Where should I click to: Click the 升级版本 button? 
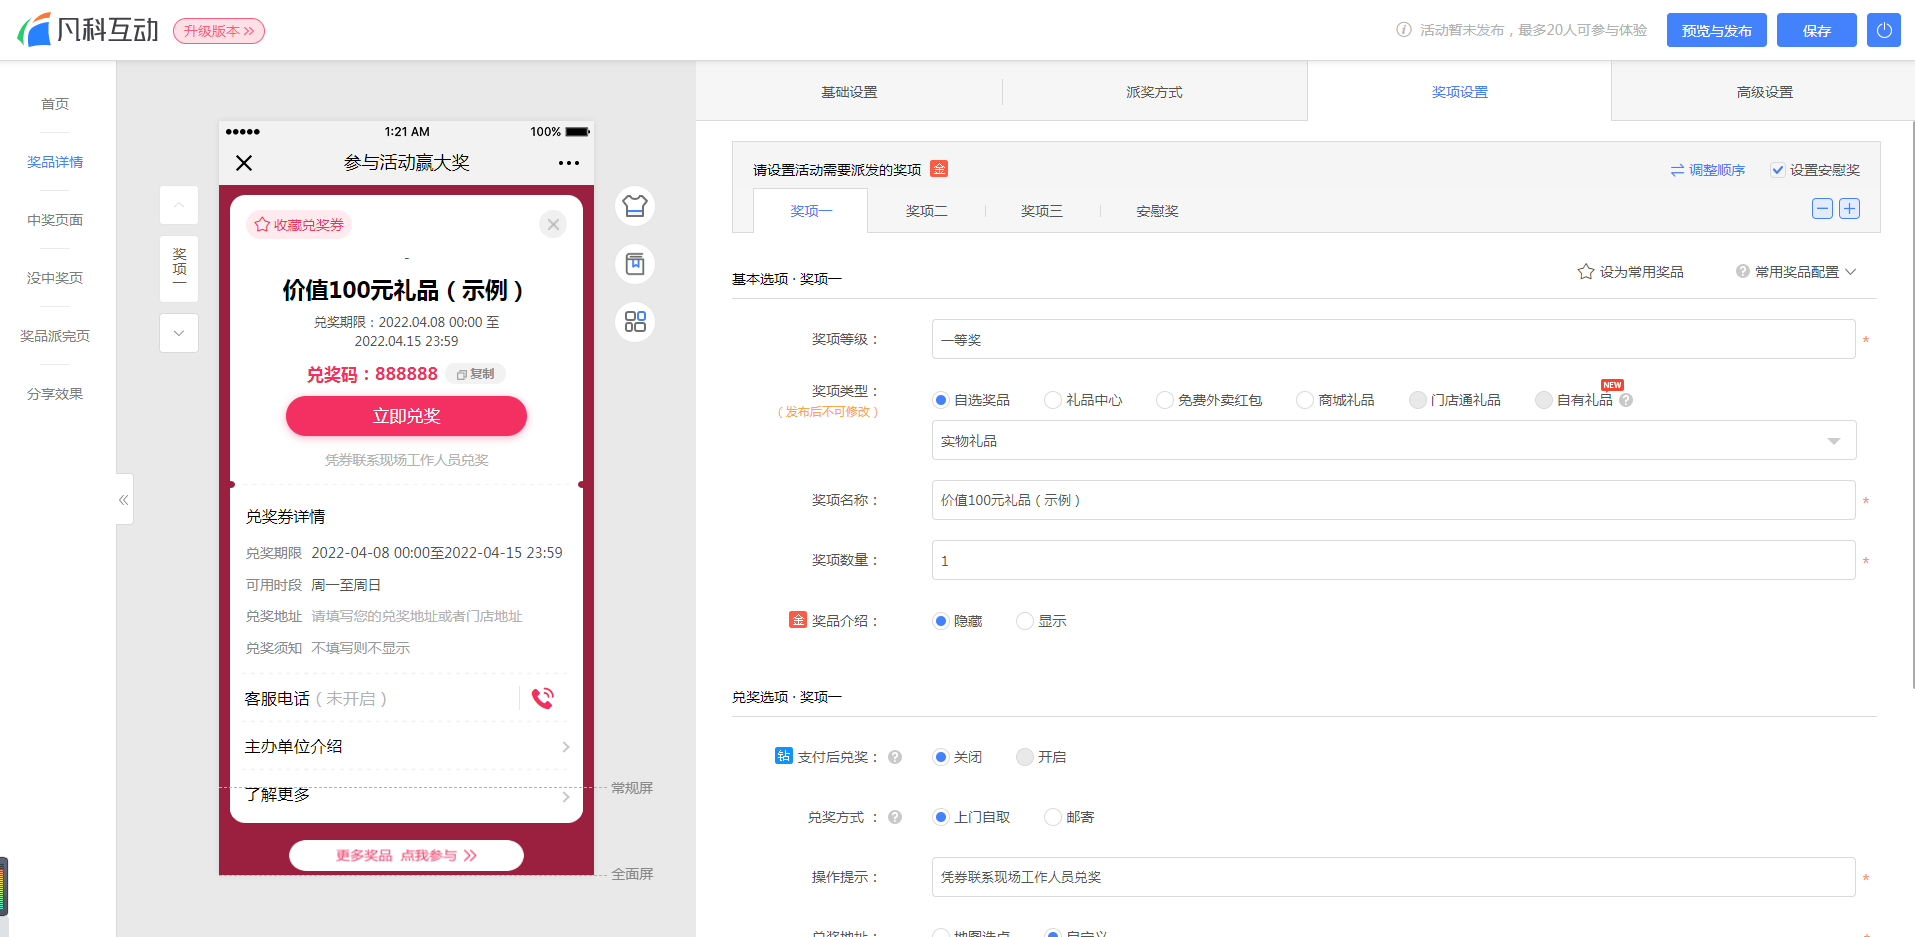(219, 31)
